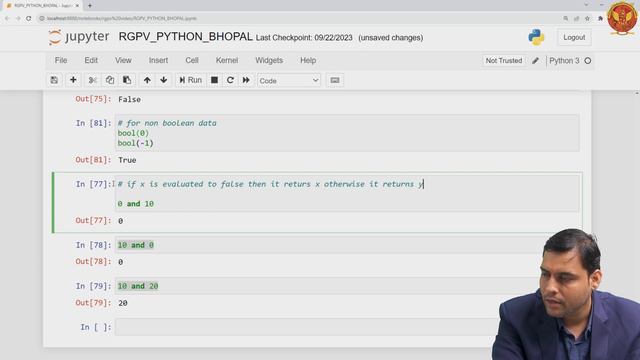Open the File menu
The image size is (640, 360).
click(x=61, y=60)
